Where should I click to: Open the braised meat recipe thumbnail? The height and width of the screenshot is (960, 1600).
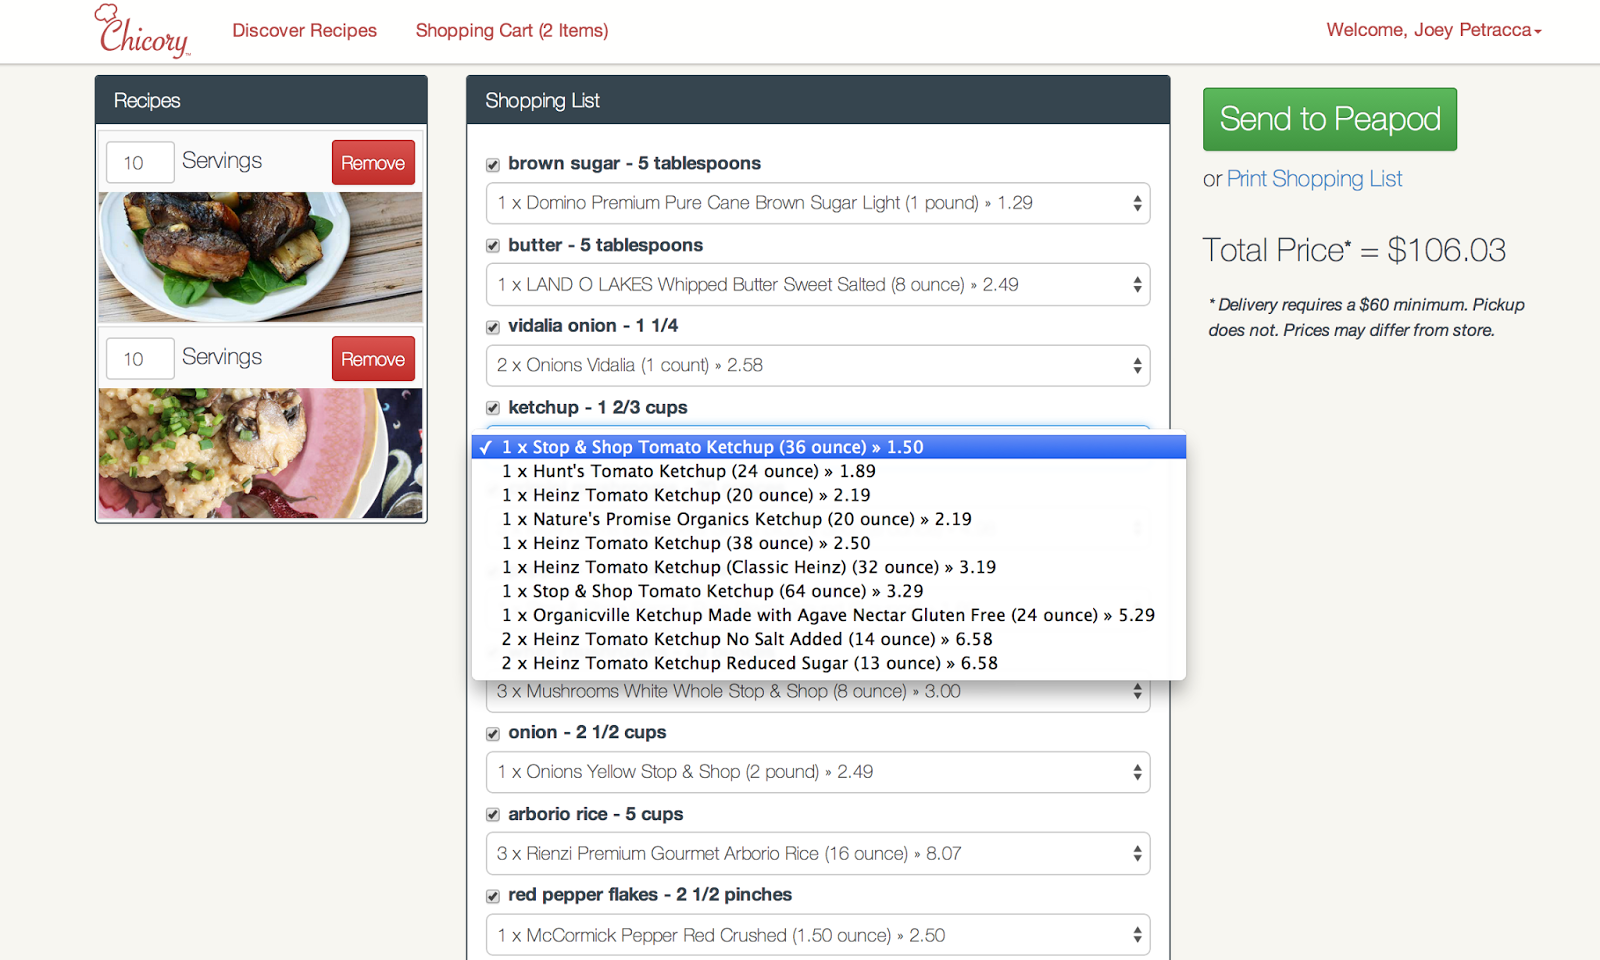(x=260, y=257)
